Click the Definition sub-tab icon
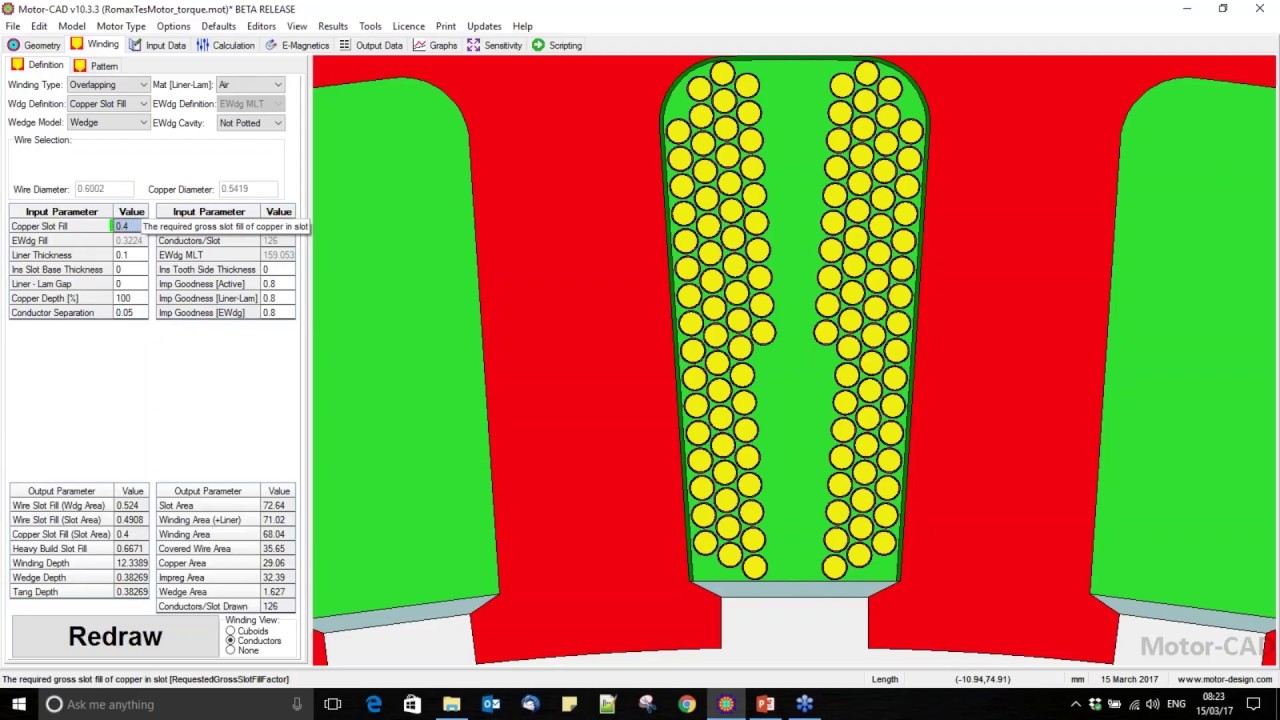The height and width of the screenshot is (720, 1280). pyautogui.click(x=17, y=65)
